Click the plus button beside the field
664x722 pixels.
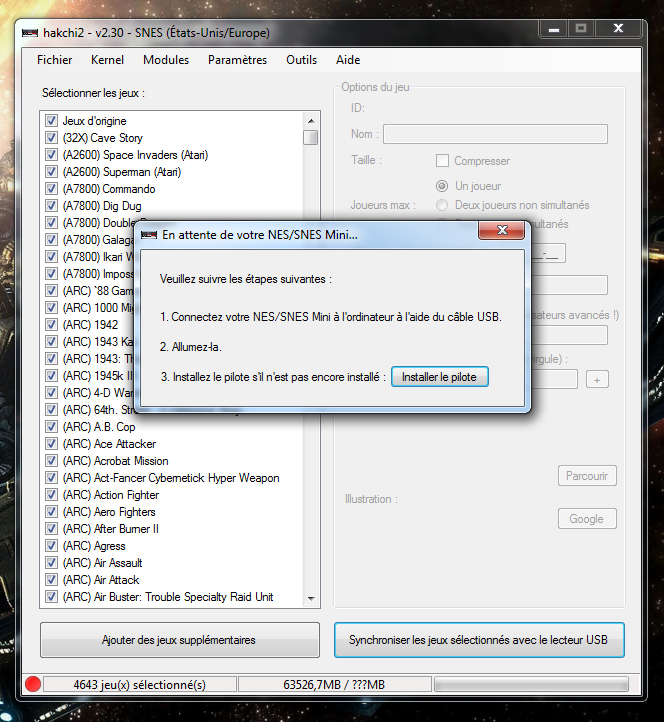pyautogui.click(x=597, y=380)
